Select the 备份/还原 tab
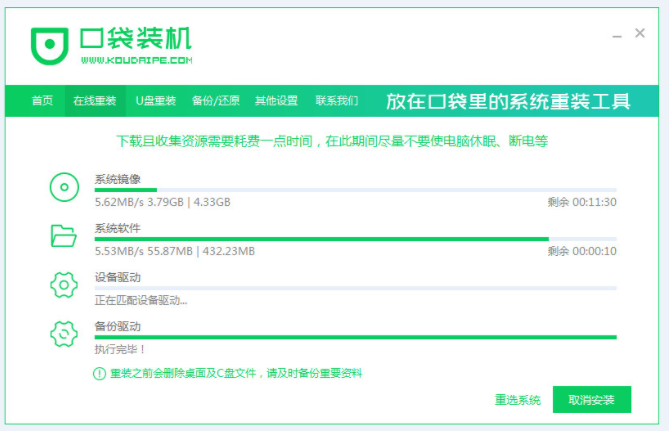Viewport: 669px width, 434px height. pyautogui.click(x=215, y=101)
